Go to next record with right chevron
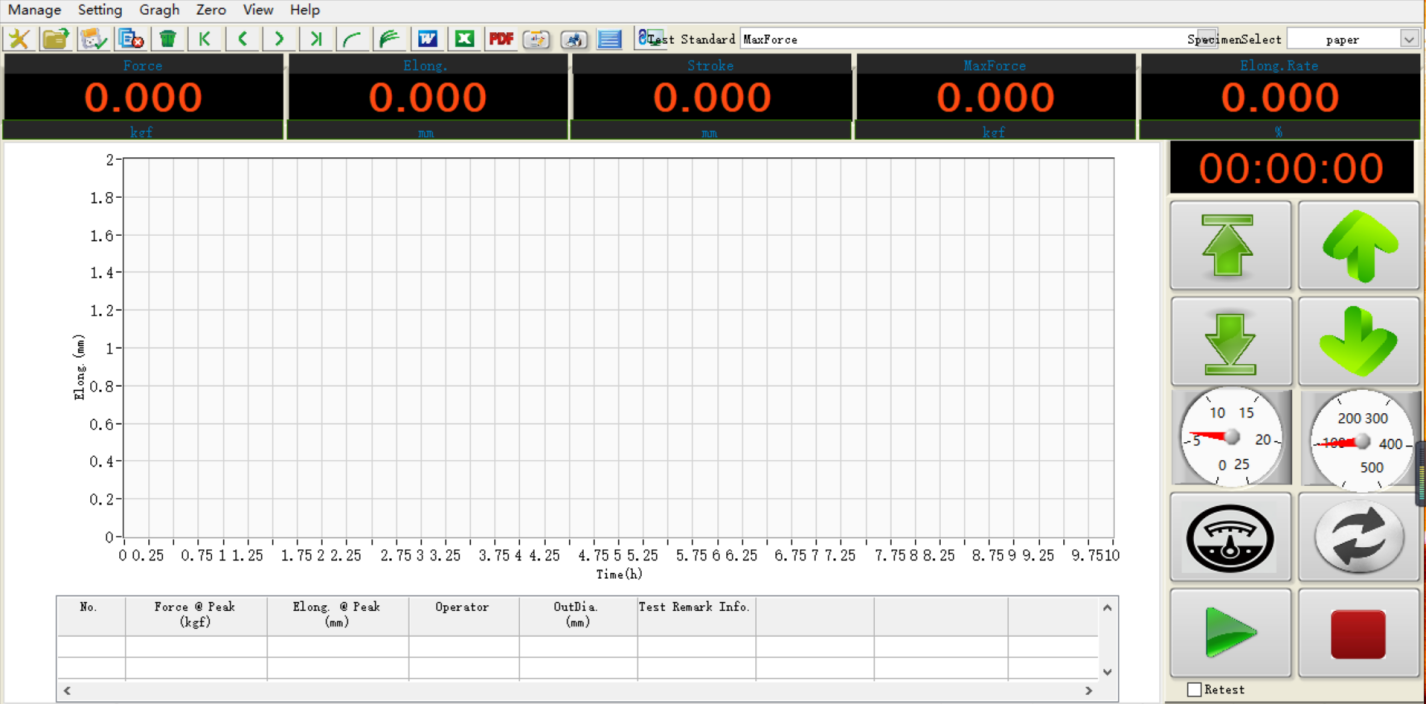This screenshot has height=704, width=1426. click(x=279, y=39)
